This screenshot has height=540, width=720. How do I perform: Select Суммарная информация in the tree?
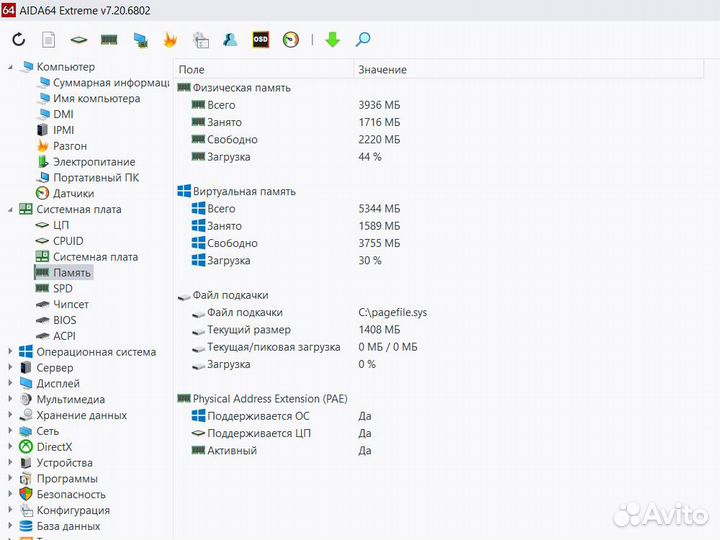[x=103, y=83]
